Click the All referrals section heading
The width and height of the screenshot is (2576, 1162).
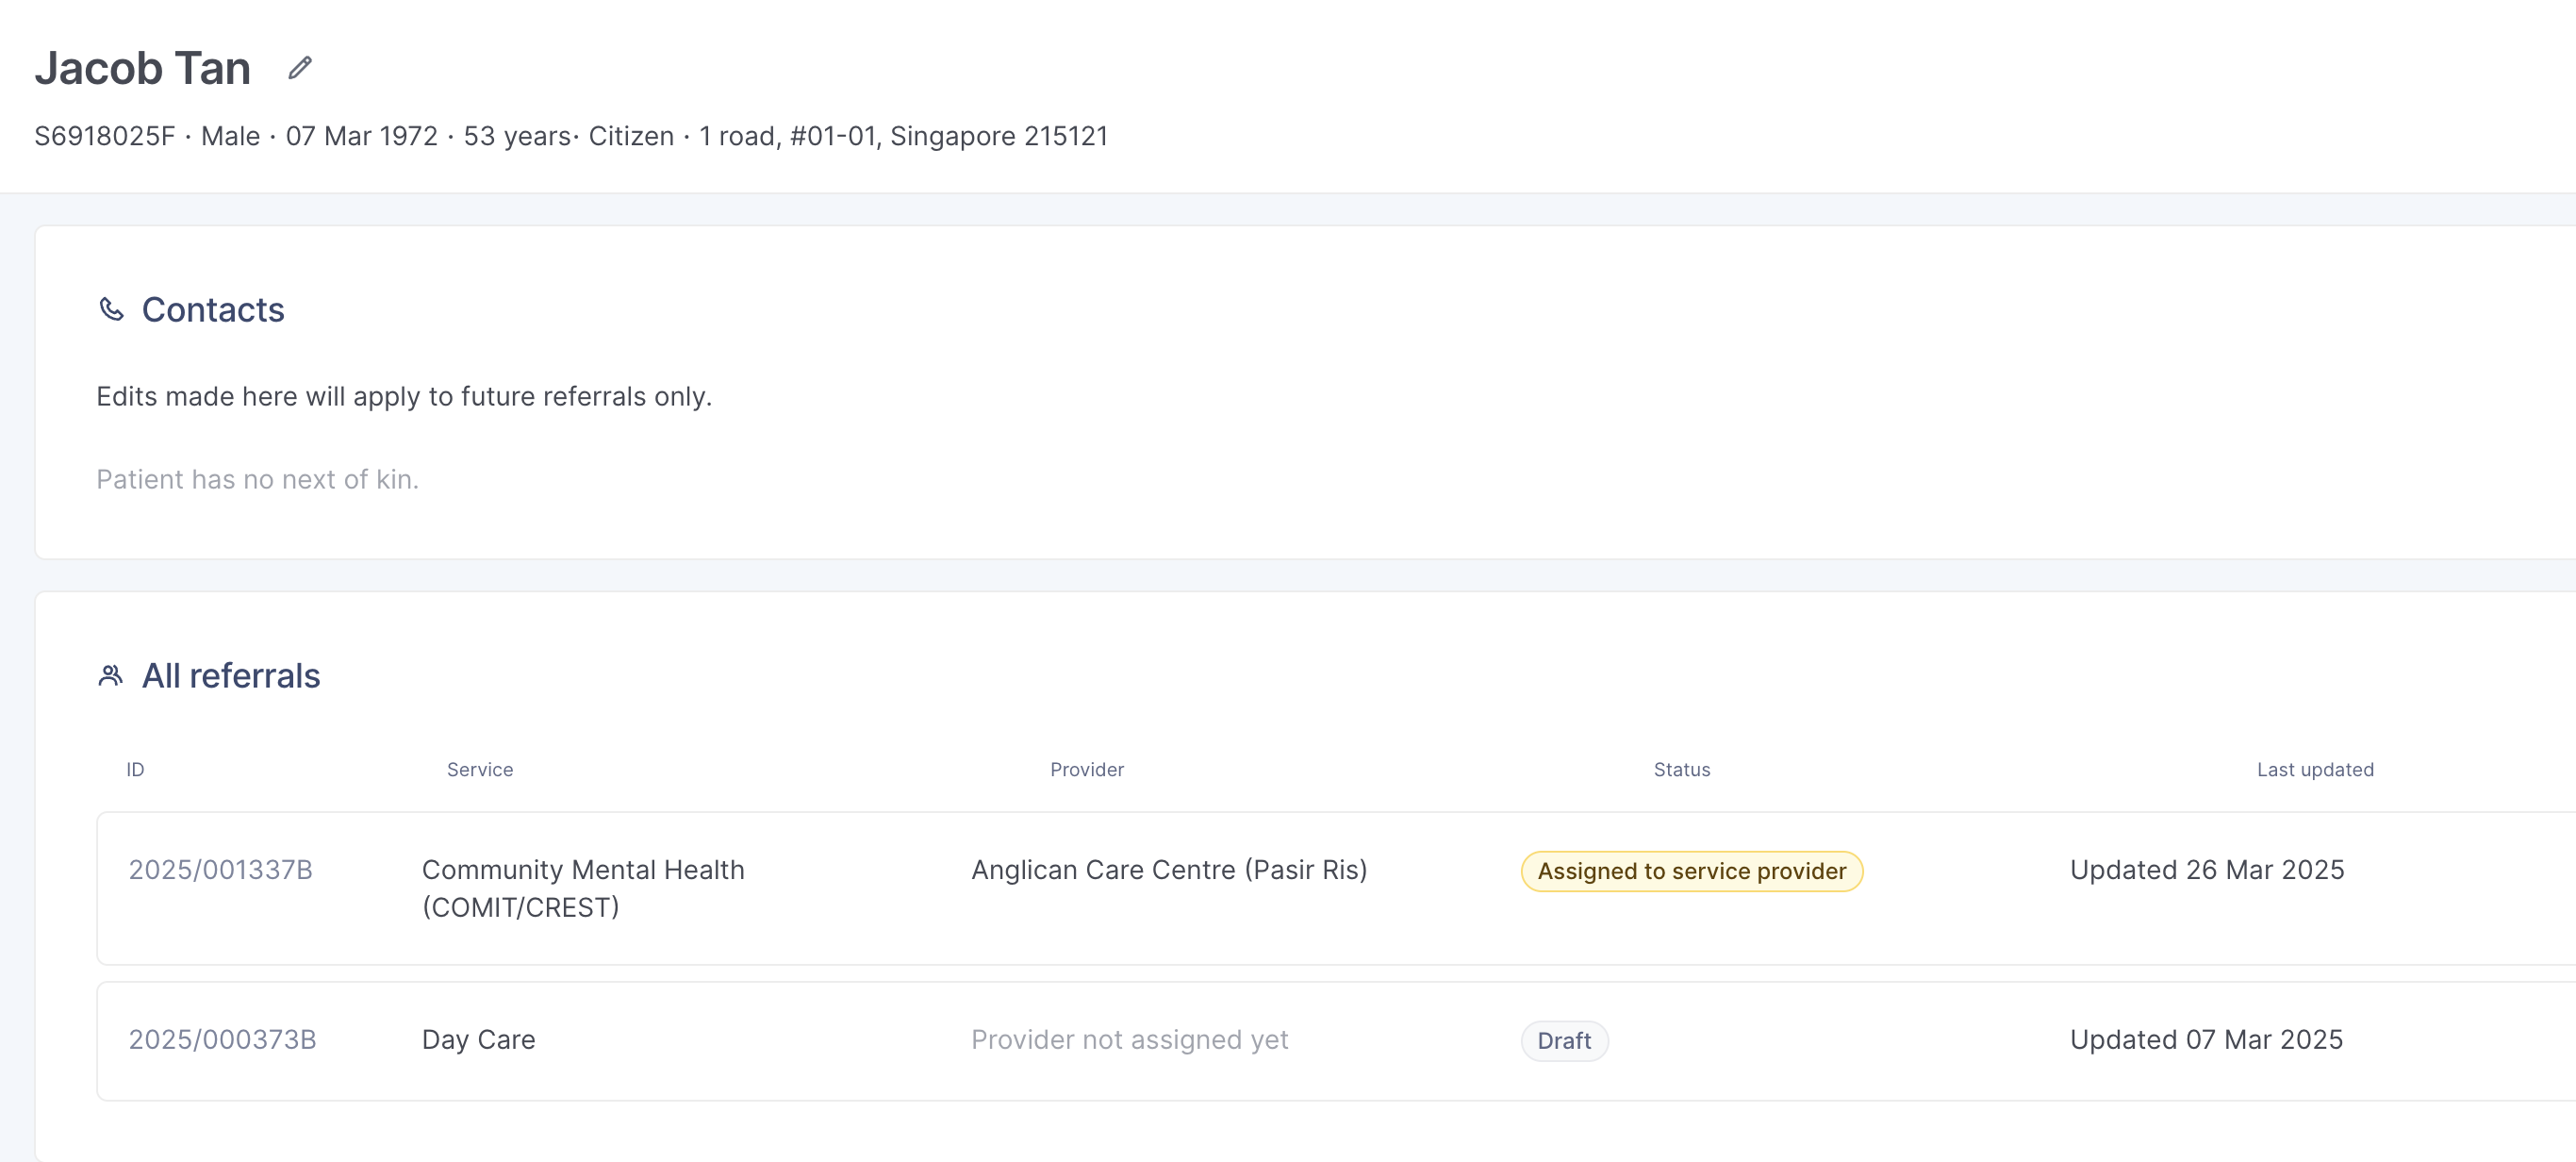[x=230, y=676]
